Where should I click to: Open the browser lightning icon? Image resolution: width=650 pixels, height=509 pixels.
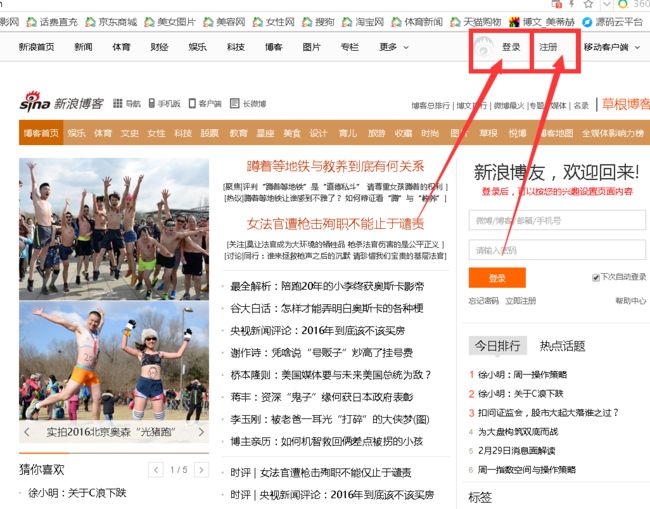(x=572, y=4)
